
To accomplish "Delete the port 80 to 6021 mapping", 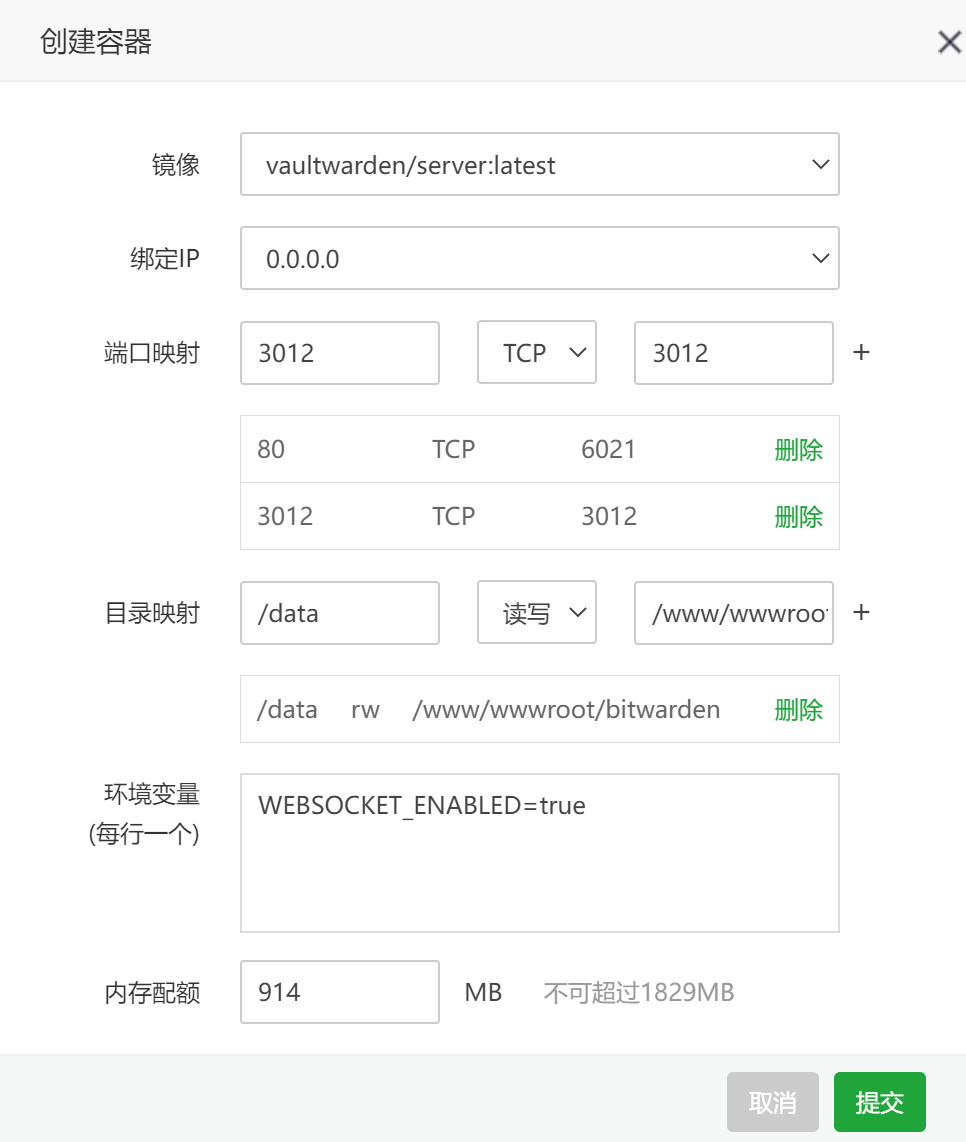I will coord(798,450).
